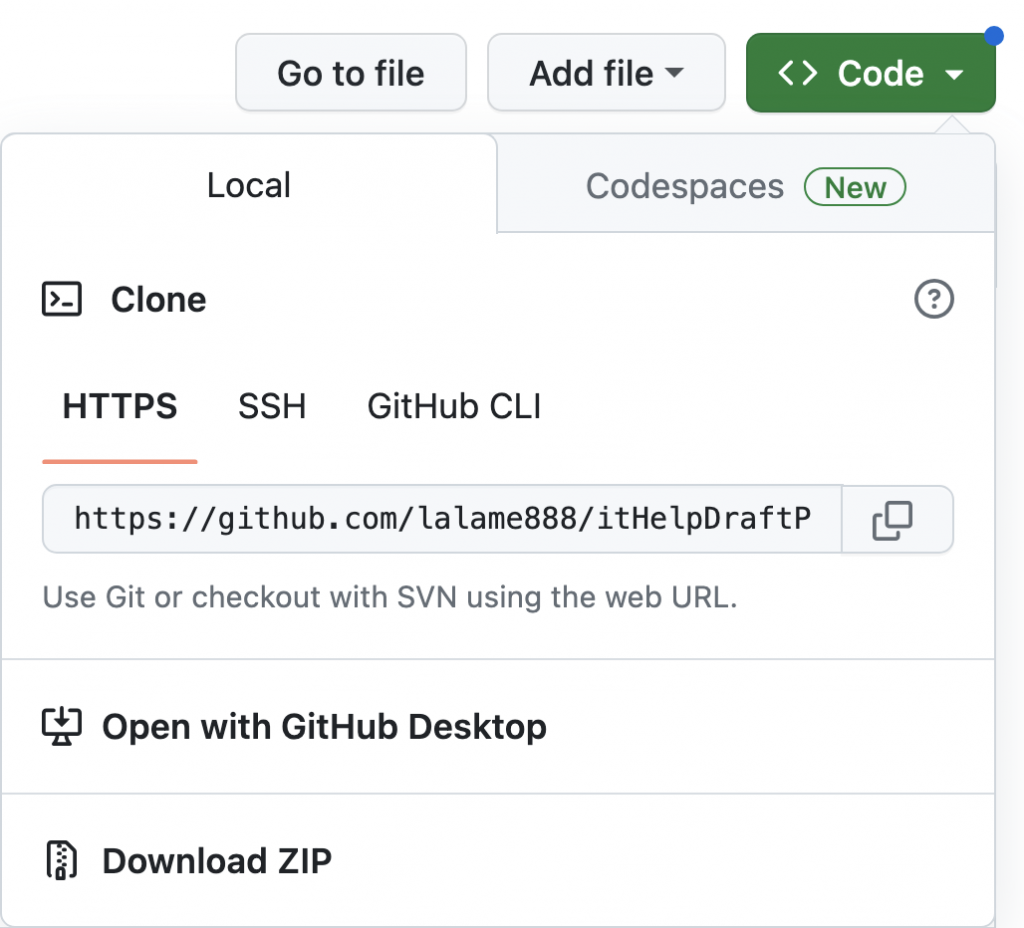The width and height of the screenshot is (1024, 928).
Task: Click the green New badge
Action: click(x=855, y=187)
